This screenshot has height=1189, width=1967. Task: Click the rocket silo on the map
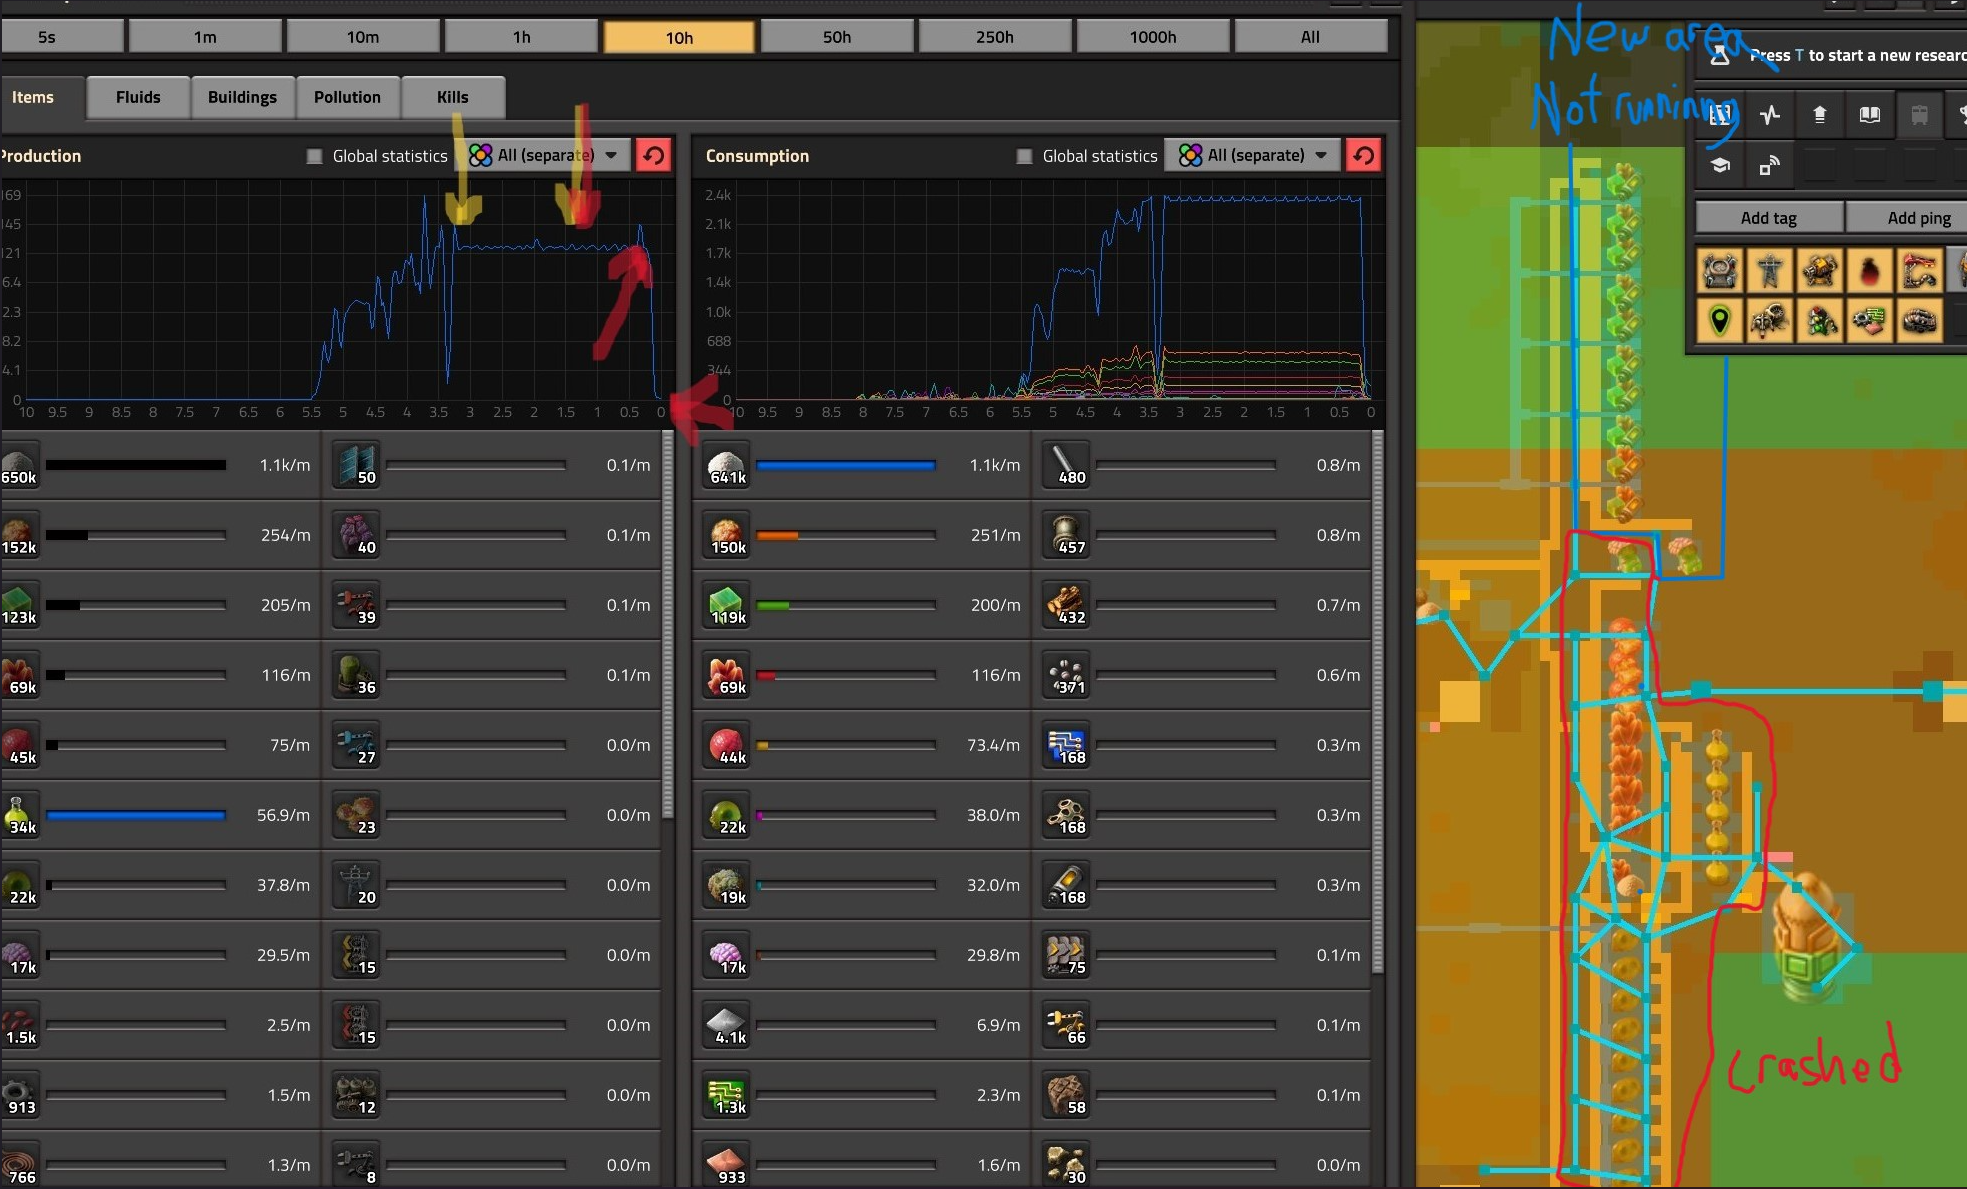[x=1808, y=938]
